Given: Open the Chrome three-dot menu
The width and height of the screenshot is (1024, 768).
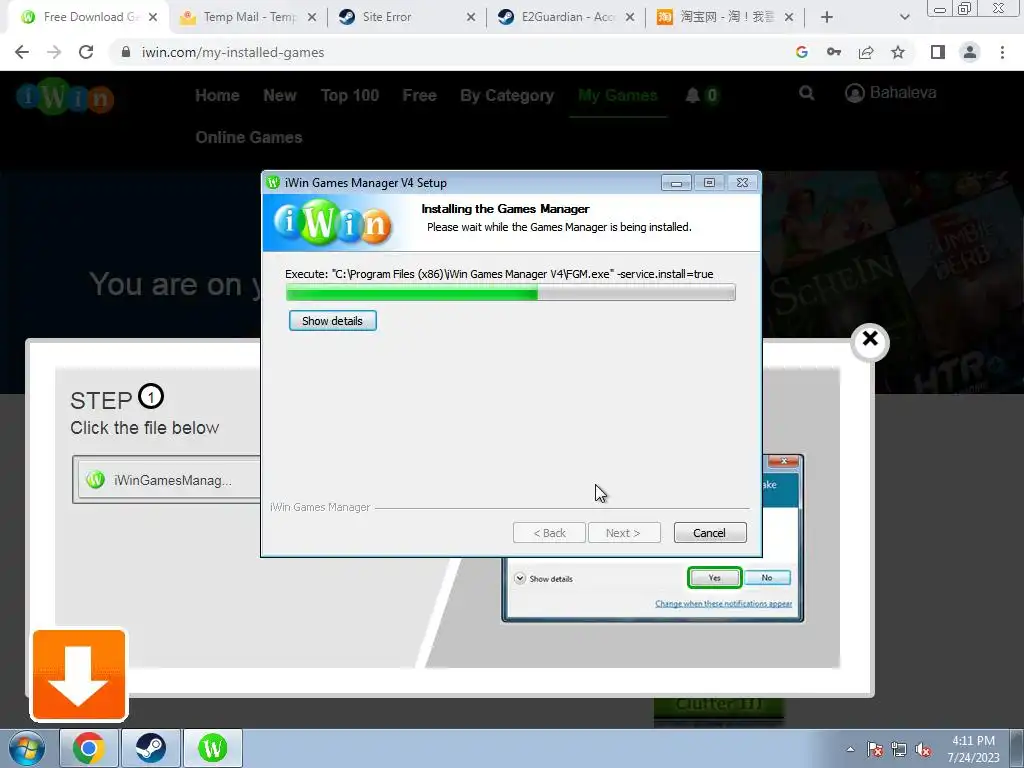Looking at the screenshot, I should click(x=1002, y=52).
